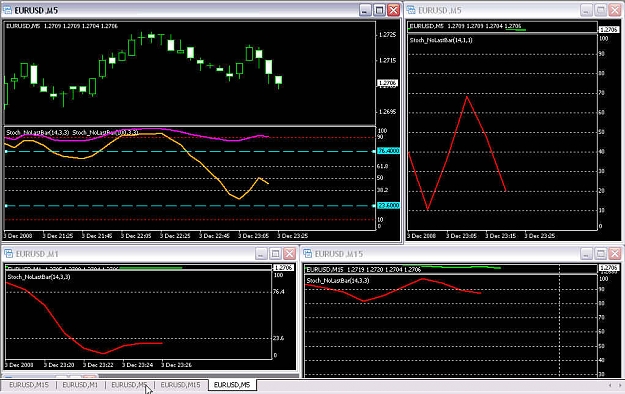The image size is (625, 394).
Task: Maximize the EURUSD,M1 chart window
Action: click(x=275, y=254)
